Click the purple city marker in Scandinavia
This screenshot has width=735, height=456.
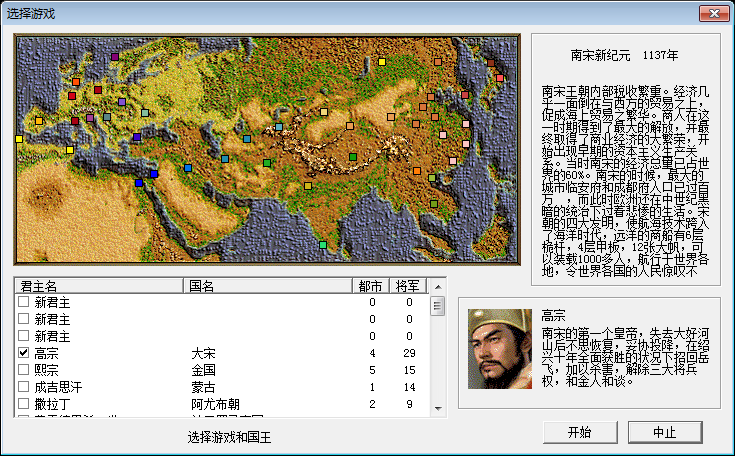pyautogui.click(x=115, y=57)
